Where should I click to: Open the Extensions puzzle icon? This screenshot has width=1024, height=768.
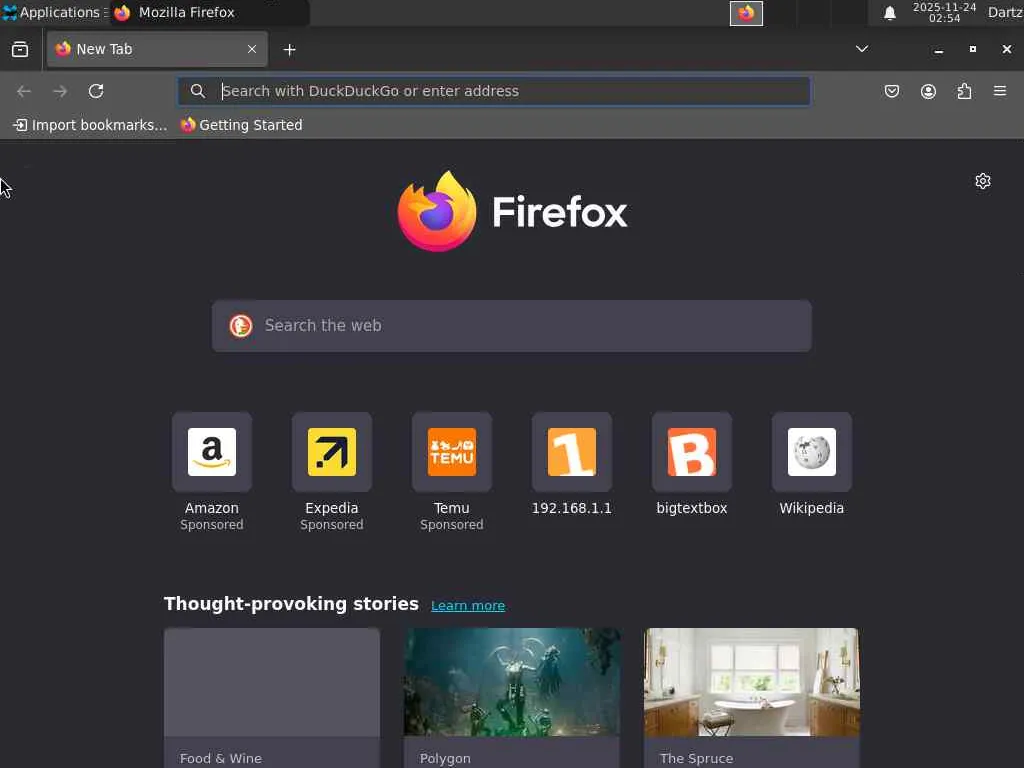pyautogui.click(x=964, y=91)
